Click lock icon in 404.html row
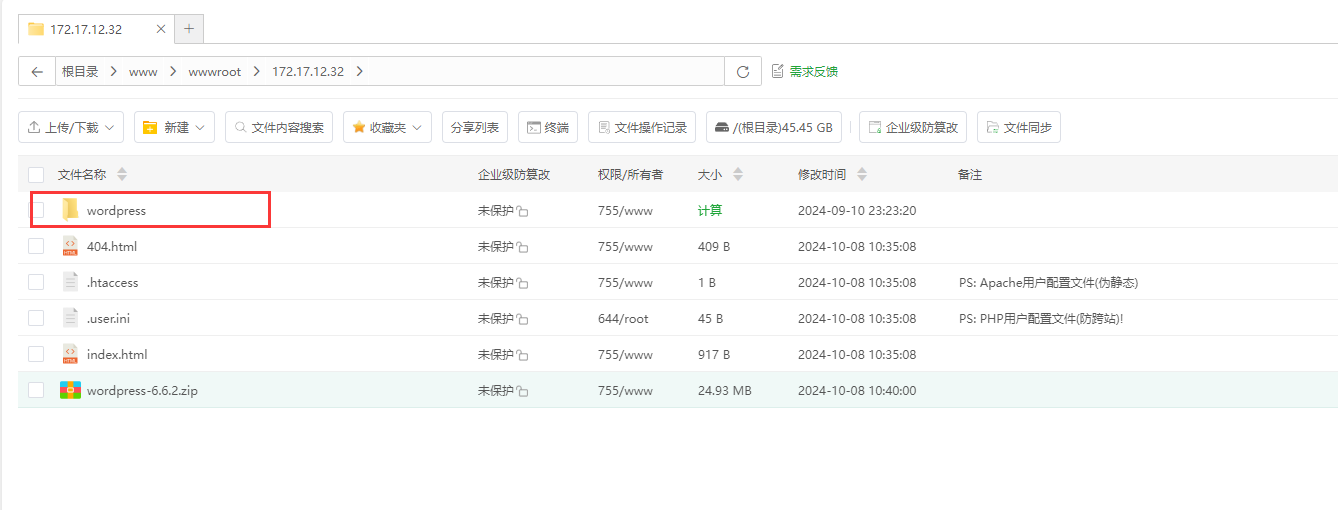Viewport: 1338px width, 510px height. coord(522,247)
